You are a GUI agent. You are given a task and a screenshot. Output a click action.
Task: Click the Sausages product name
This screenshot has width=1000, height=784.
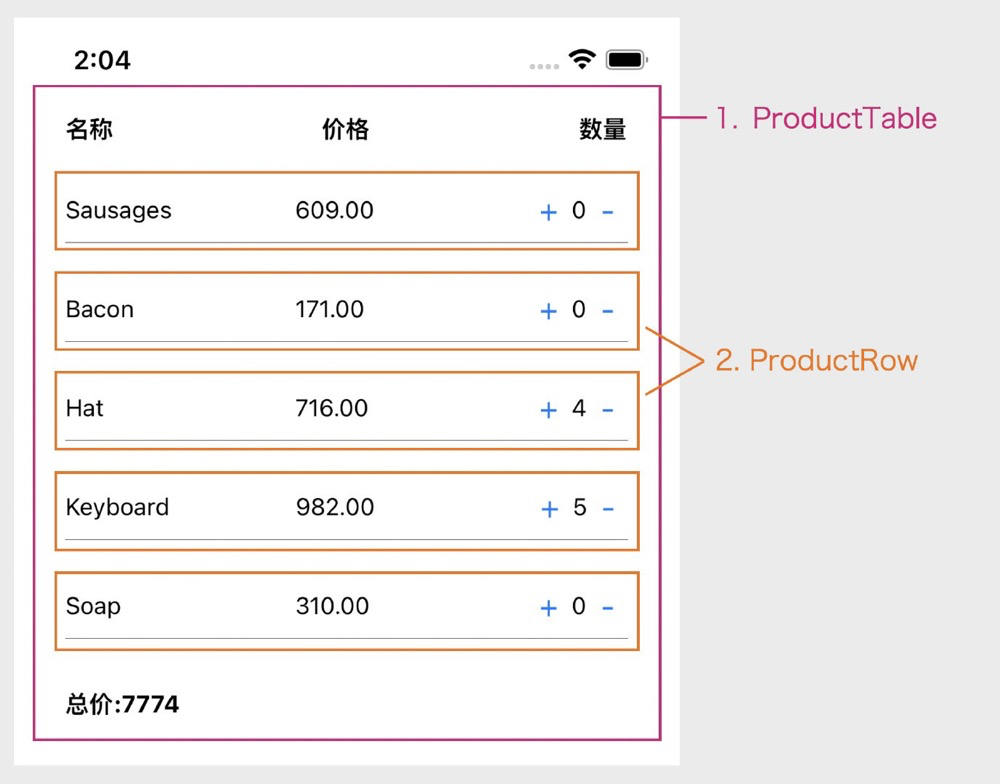[118, 211]
